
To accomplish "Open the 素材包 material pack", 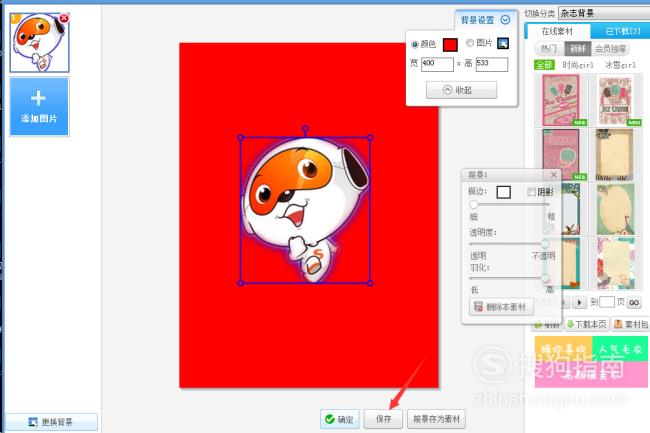I will pyautogui.click(x=631, y=324).
